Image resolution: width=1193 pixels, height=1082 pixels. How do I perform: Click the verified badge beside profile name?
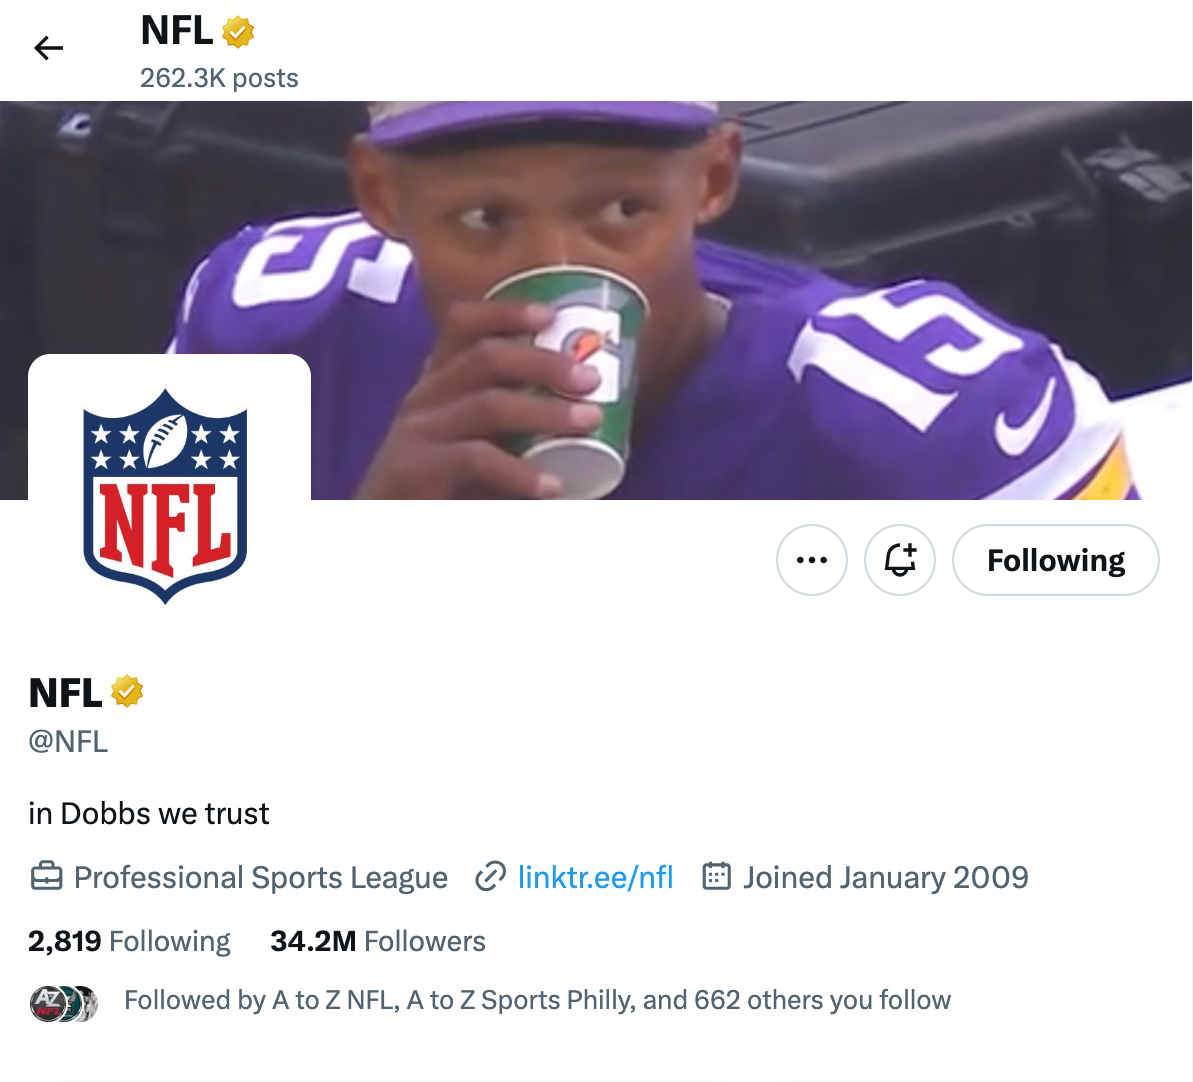coord(127,692)
